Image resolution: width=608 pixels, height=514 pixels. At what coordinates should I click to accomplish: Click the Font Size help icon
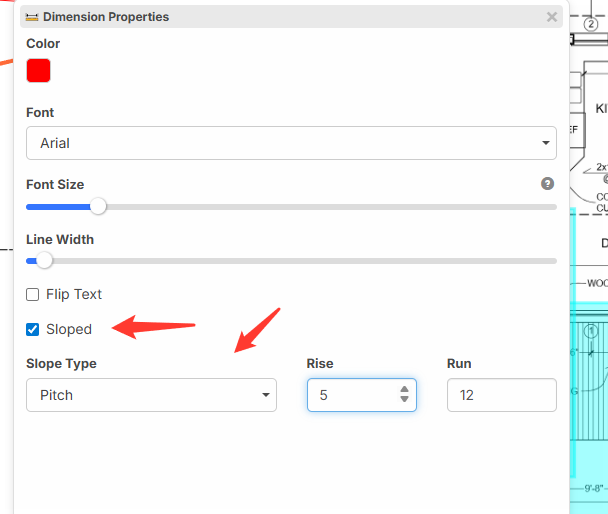coord(547,184)
